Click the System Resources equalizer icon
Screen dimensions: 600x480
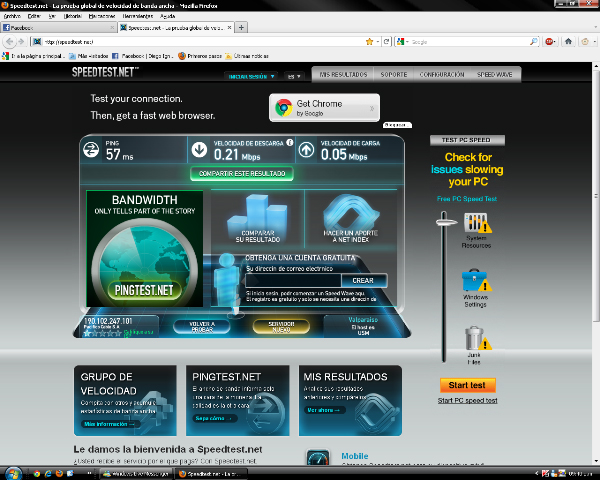477,223
